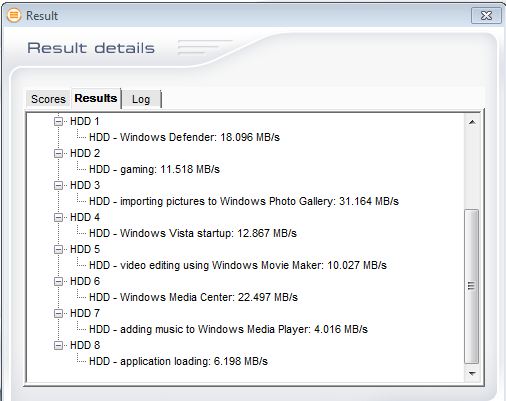Select the Windows Vista startup result
The width and height of the screenshot is (506, 401).
pyautogui.click(x=193, y=233)
